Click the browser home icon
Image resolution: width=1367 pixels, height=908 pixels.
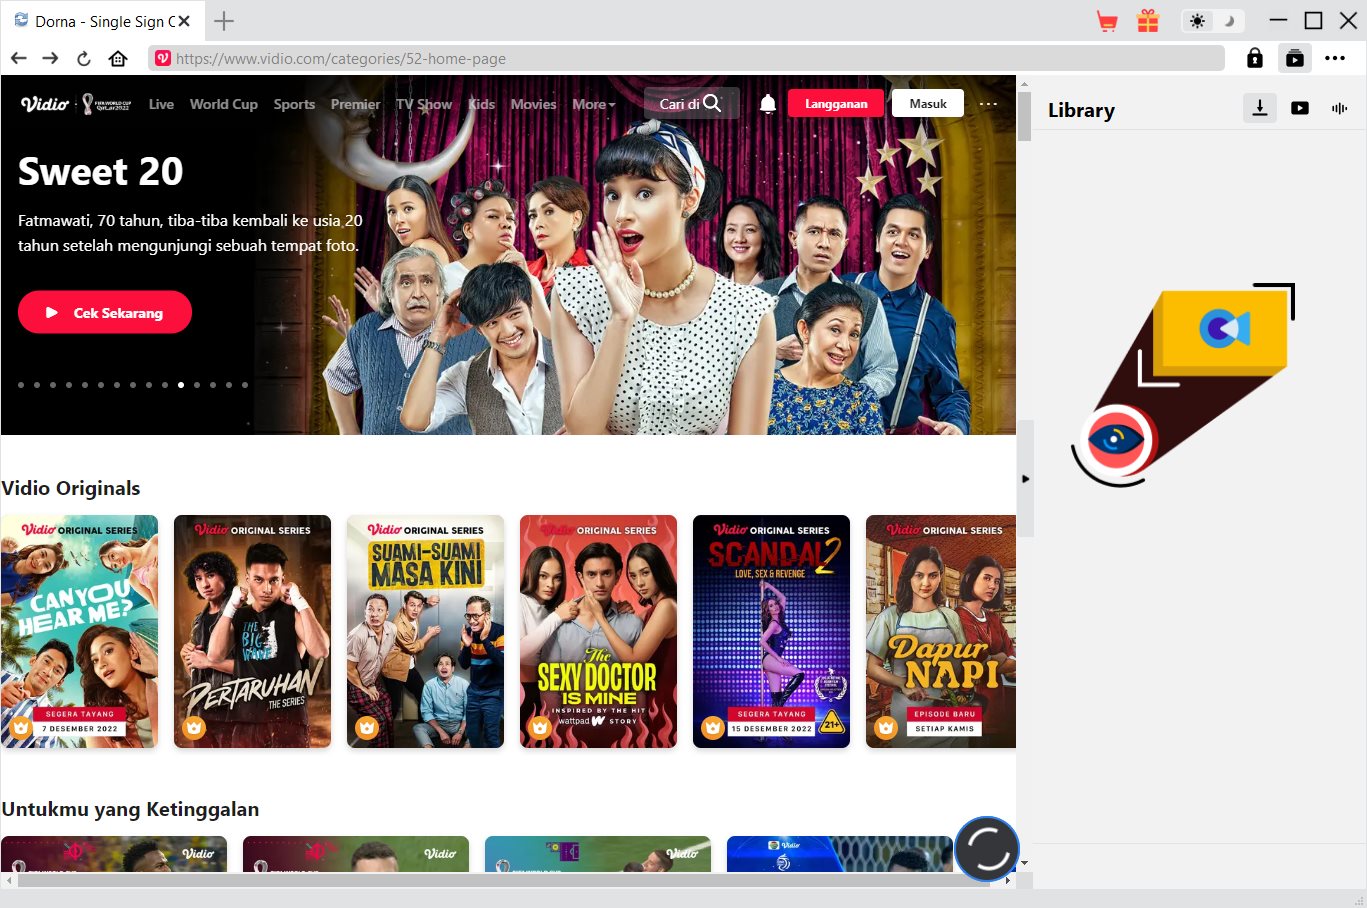(118, 59)
